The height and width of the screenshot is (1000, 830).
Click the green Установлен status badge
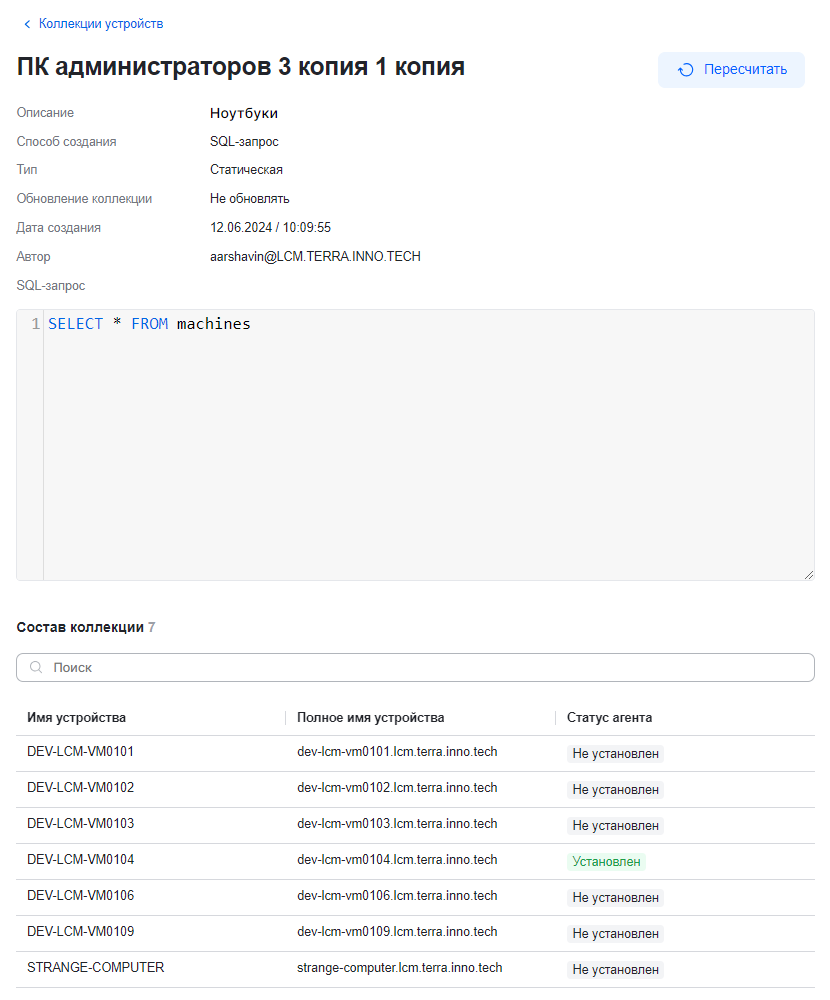(606, 861)
